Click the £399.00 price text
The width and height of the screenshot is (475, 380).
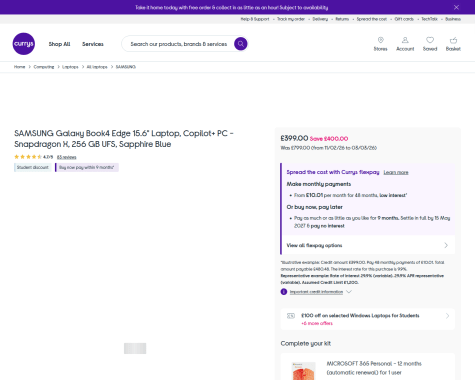294,138
